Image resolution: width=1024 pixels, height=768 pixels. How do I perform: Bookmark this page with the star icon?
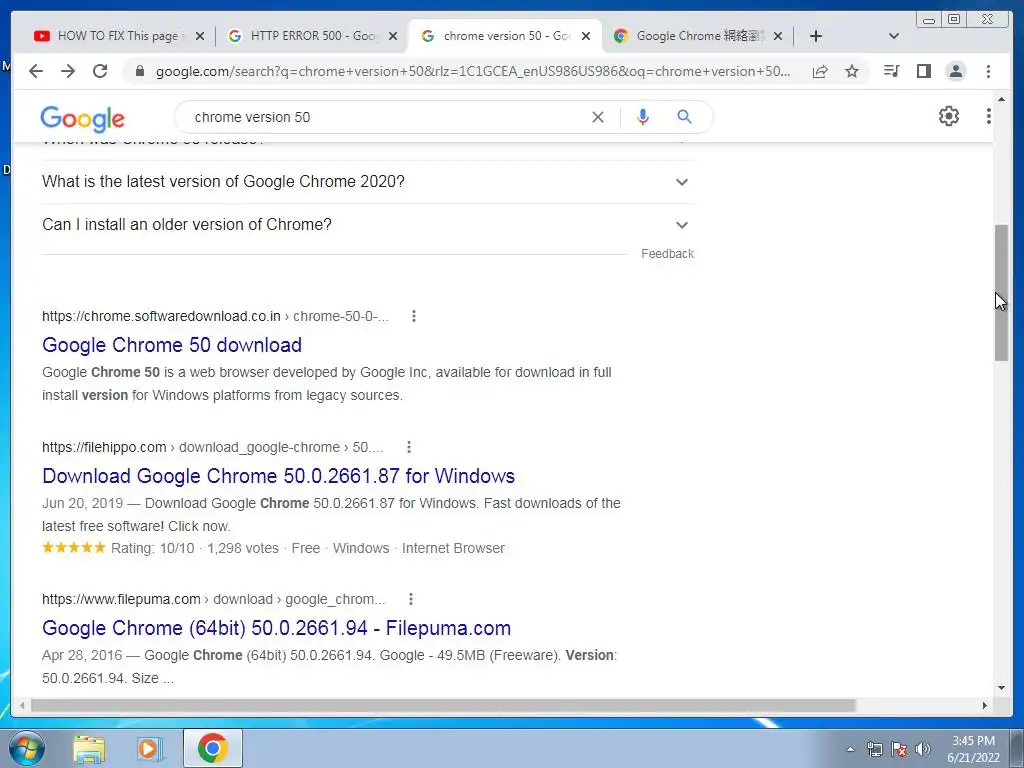[x=852, y=71]
